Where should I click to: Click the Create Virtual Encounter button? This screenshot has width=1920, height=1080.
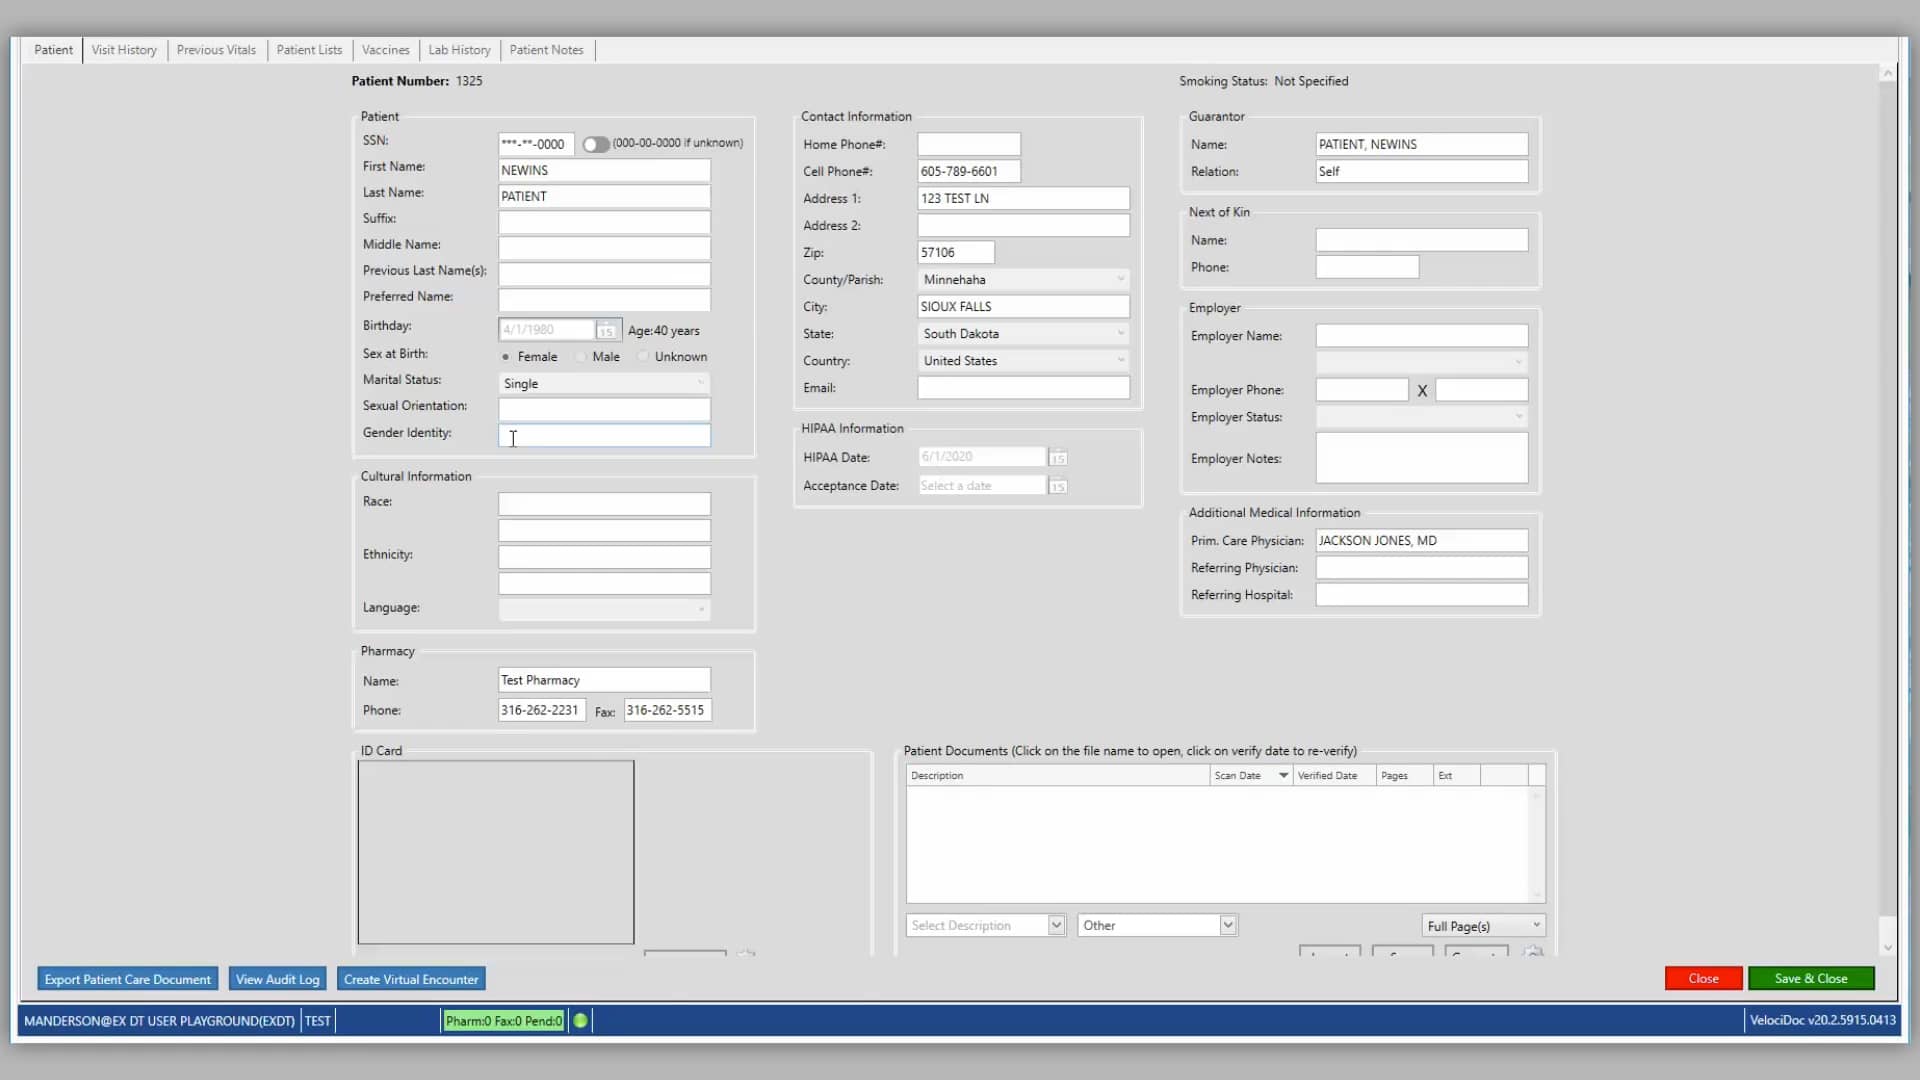(410, 979)
